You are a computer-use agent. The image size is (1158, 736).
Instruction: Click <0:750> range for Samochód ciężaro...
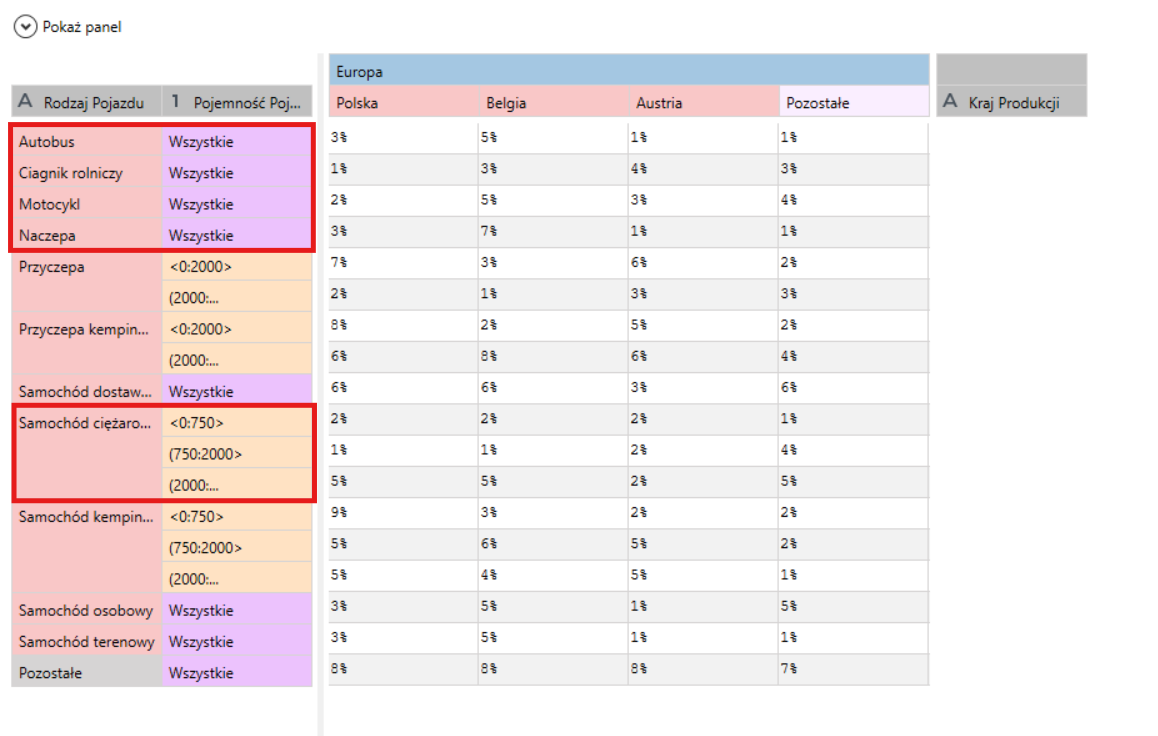tap(237, 422)
